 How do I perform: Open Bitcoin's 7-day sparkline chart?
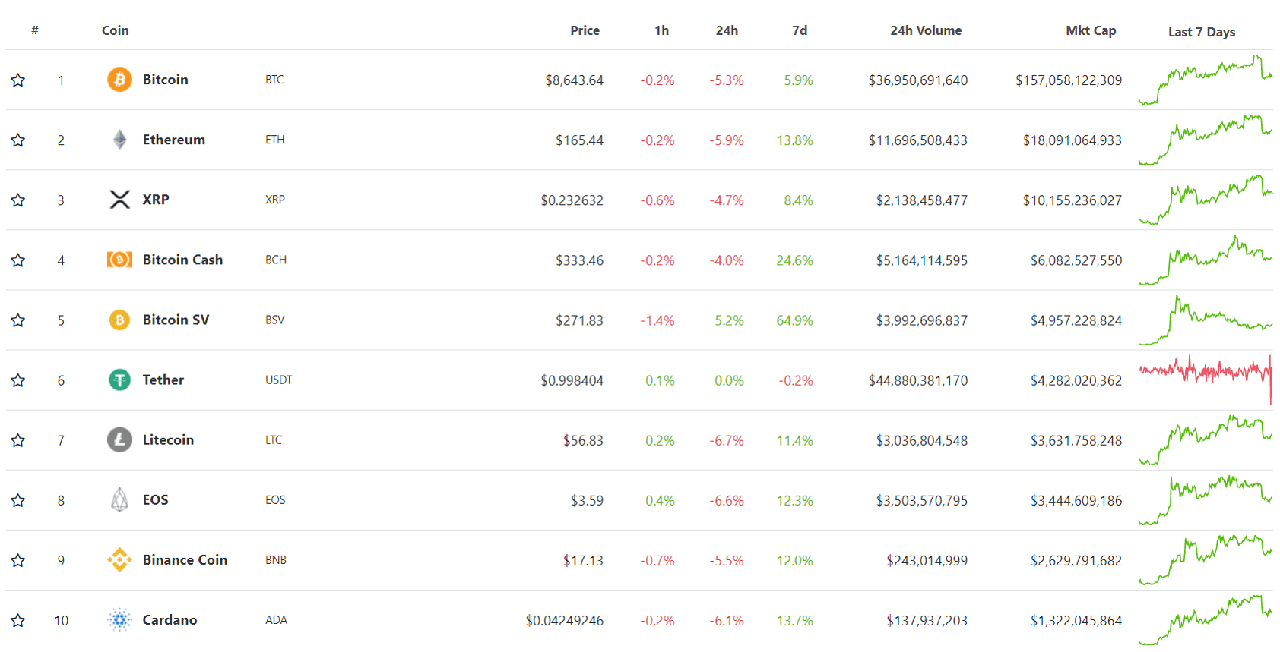coord(1205,80)
